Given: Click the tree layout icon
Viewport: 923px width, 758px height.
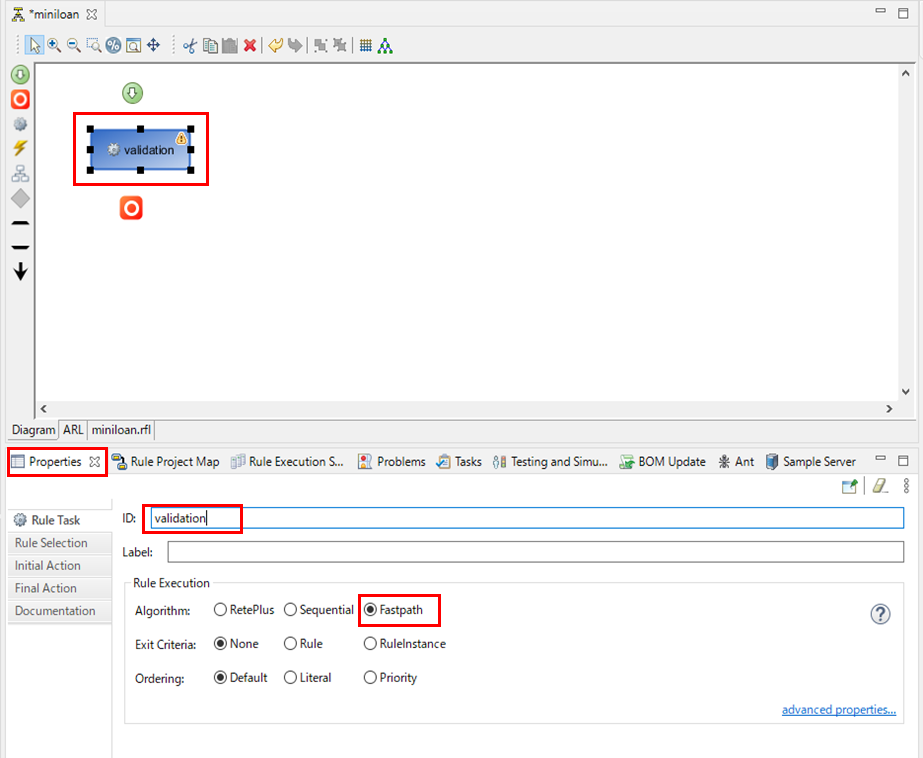Looking at the screenshot, I should [385, 45].
